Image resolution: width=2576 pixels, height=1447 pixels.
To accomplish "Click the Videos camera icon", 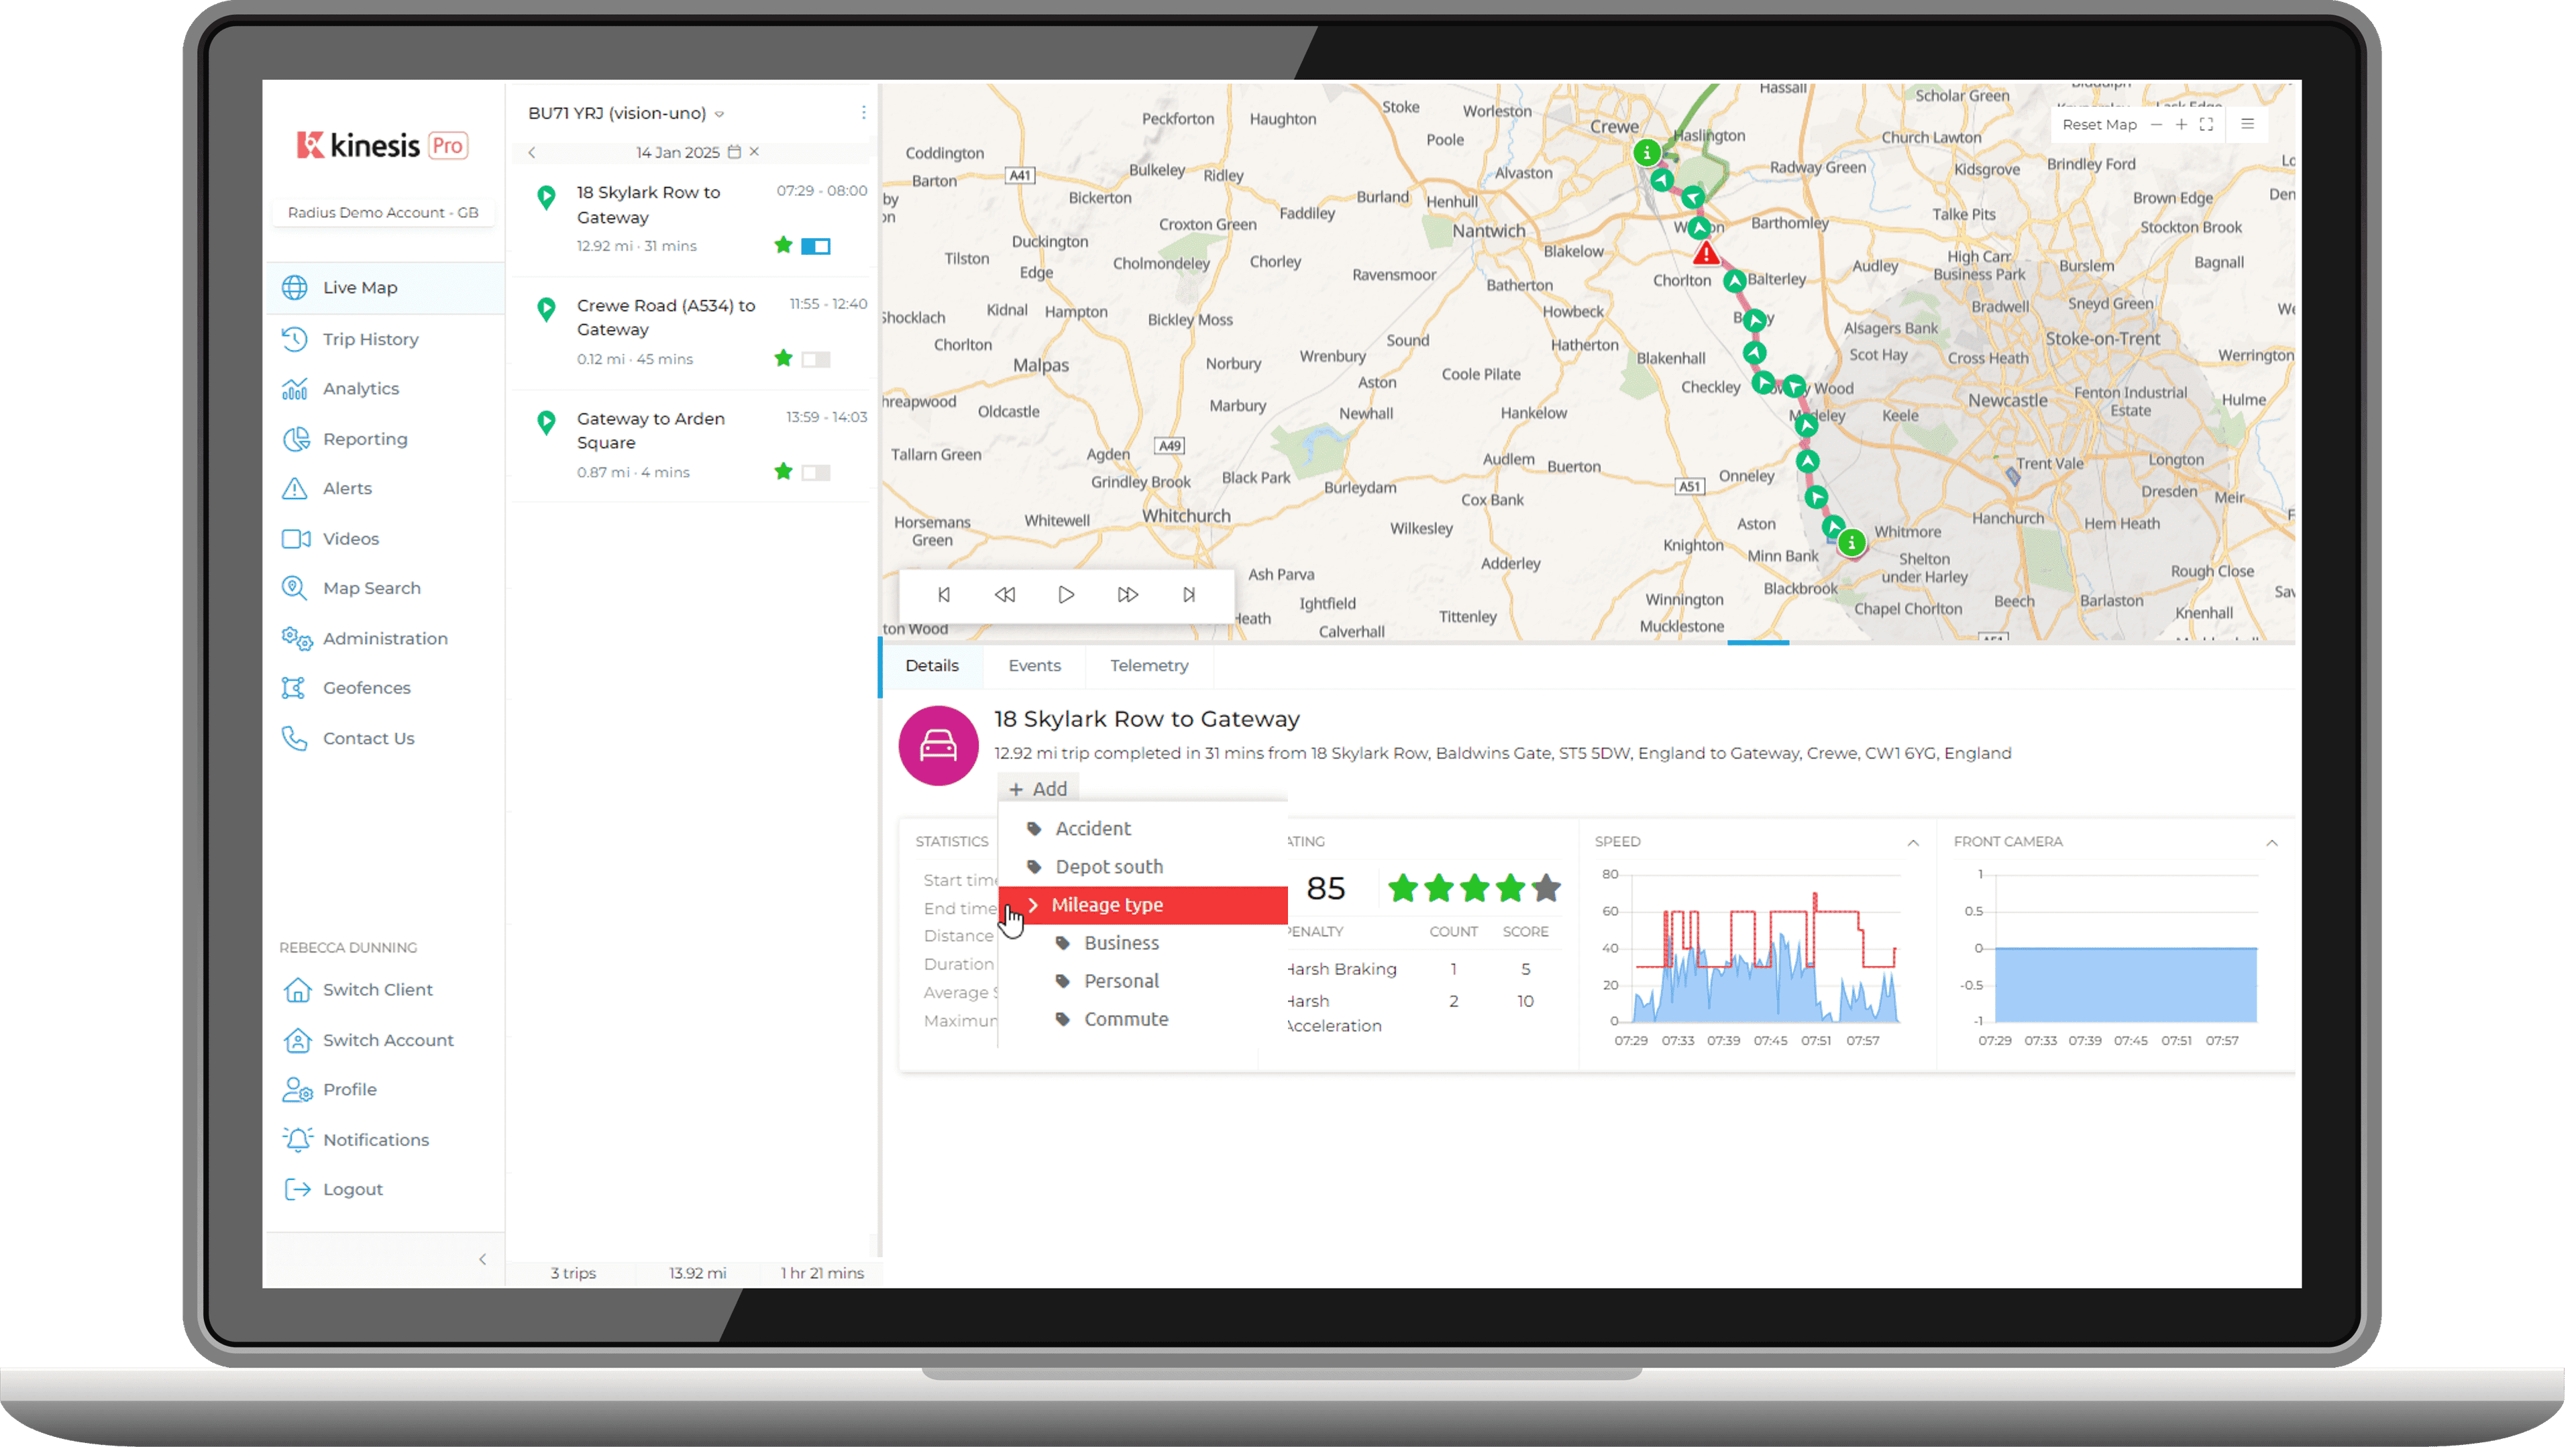I will 296,539.
